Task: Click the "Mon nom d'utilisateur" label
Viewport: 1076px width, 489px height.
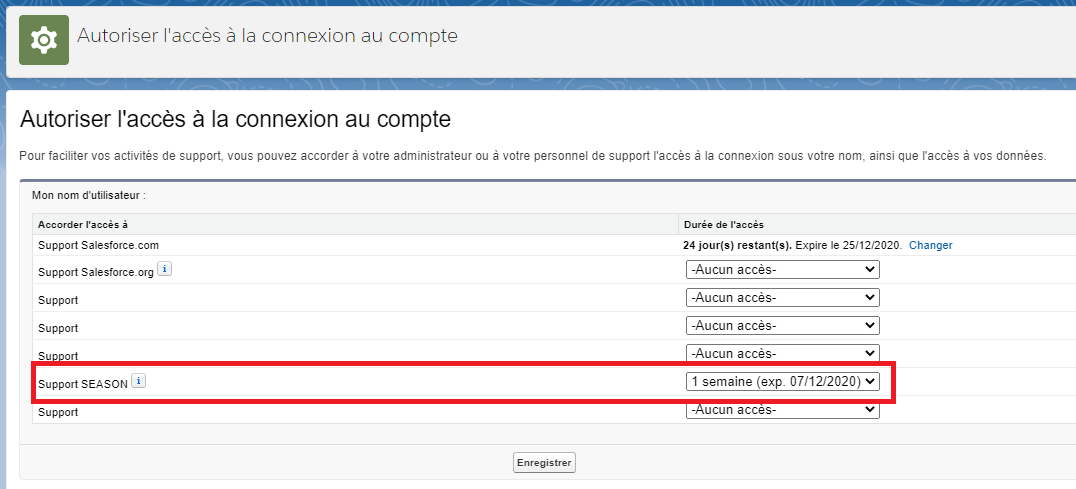Action: point(89,195)
